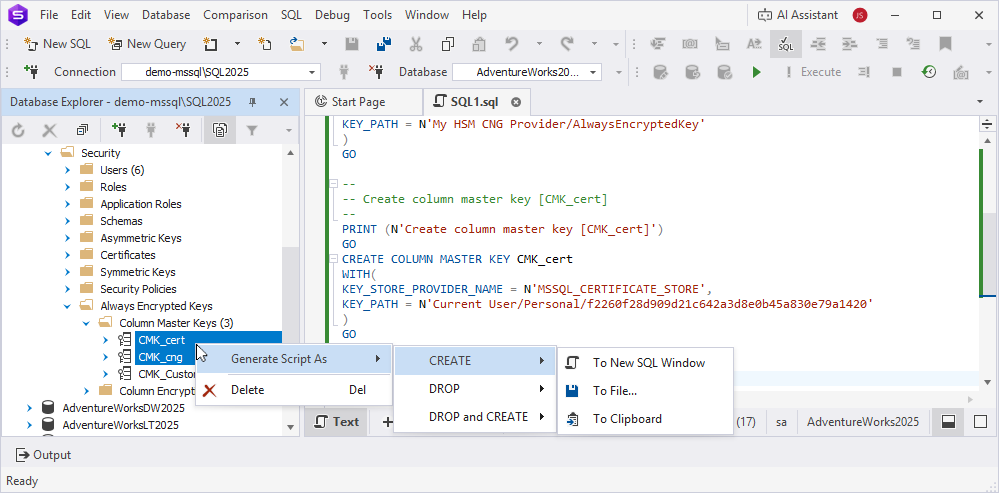999x493 pixels.
Task: Toggle the single pane layout icon
Action: (x=980, y=422)
